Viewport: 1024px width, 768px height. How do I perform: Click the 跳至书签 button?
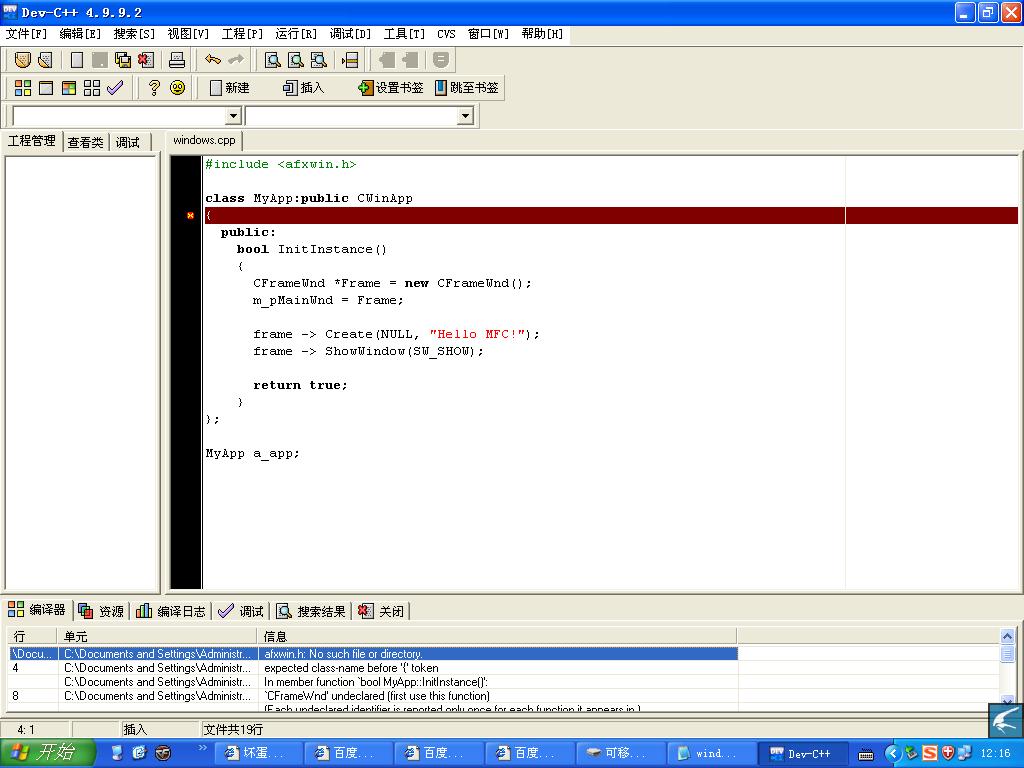(466, 88)
